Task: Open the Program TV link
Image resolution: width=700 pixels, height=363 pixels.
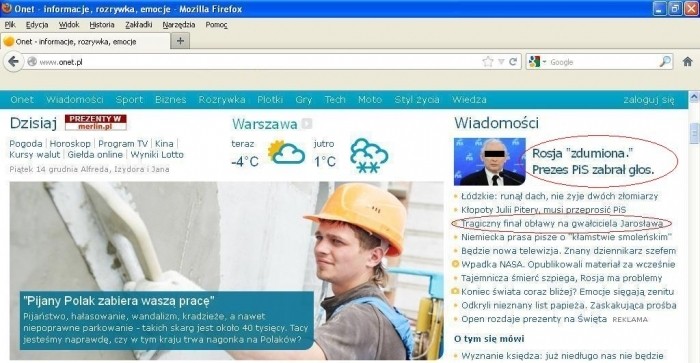Action: point(123,143)
